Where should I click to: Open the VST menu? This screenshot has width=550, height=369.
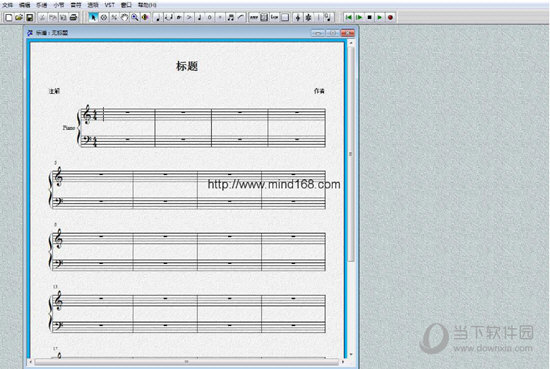tap(110, 5)
